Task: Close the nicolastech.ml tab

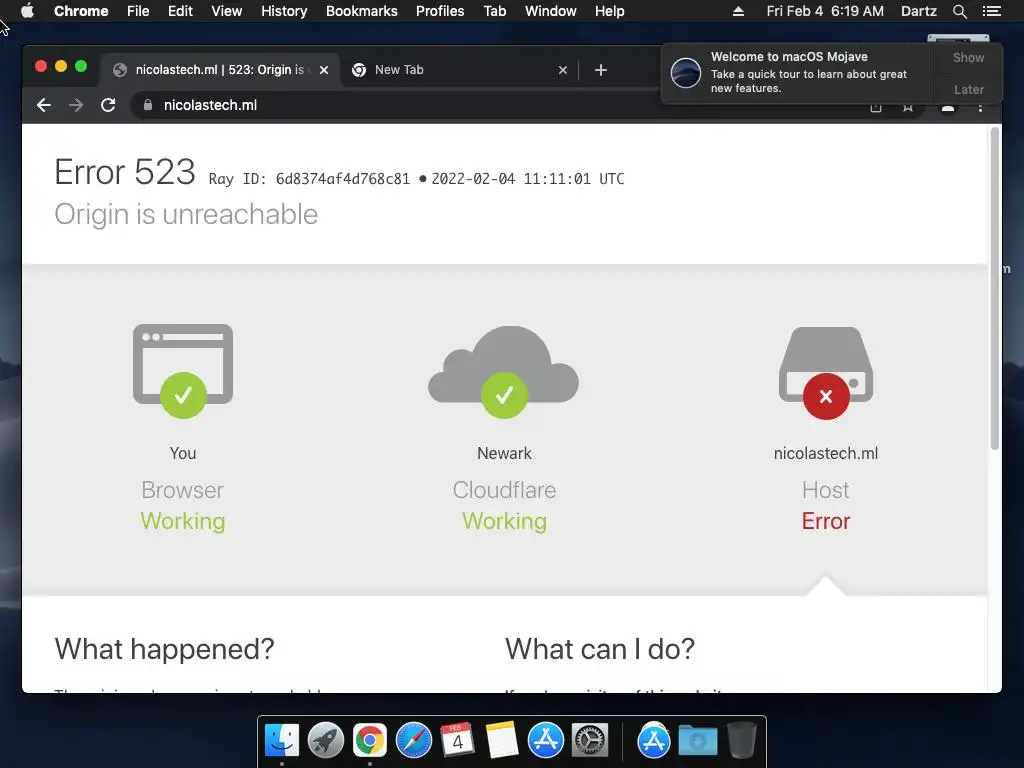Action: (324, 70)
